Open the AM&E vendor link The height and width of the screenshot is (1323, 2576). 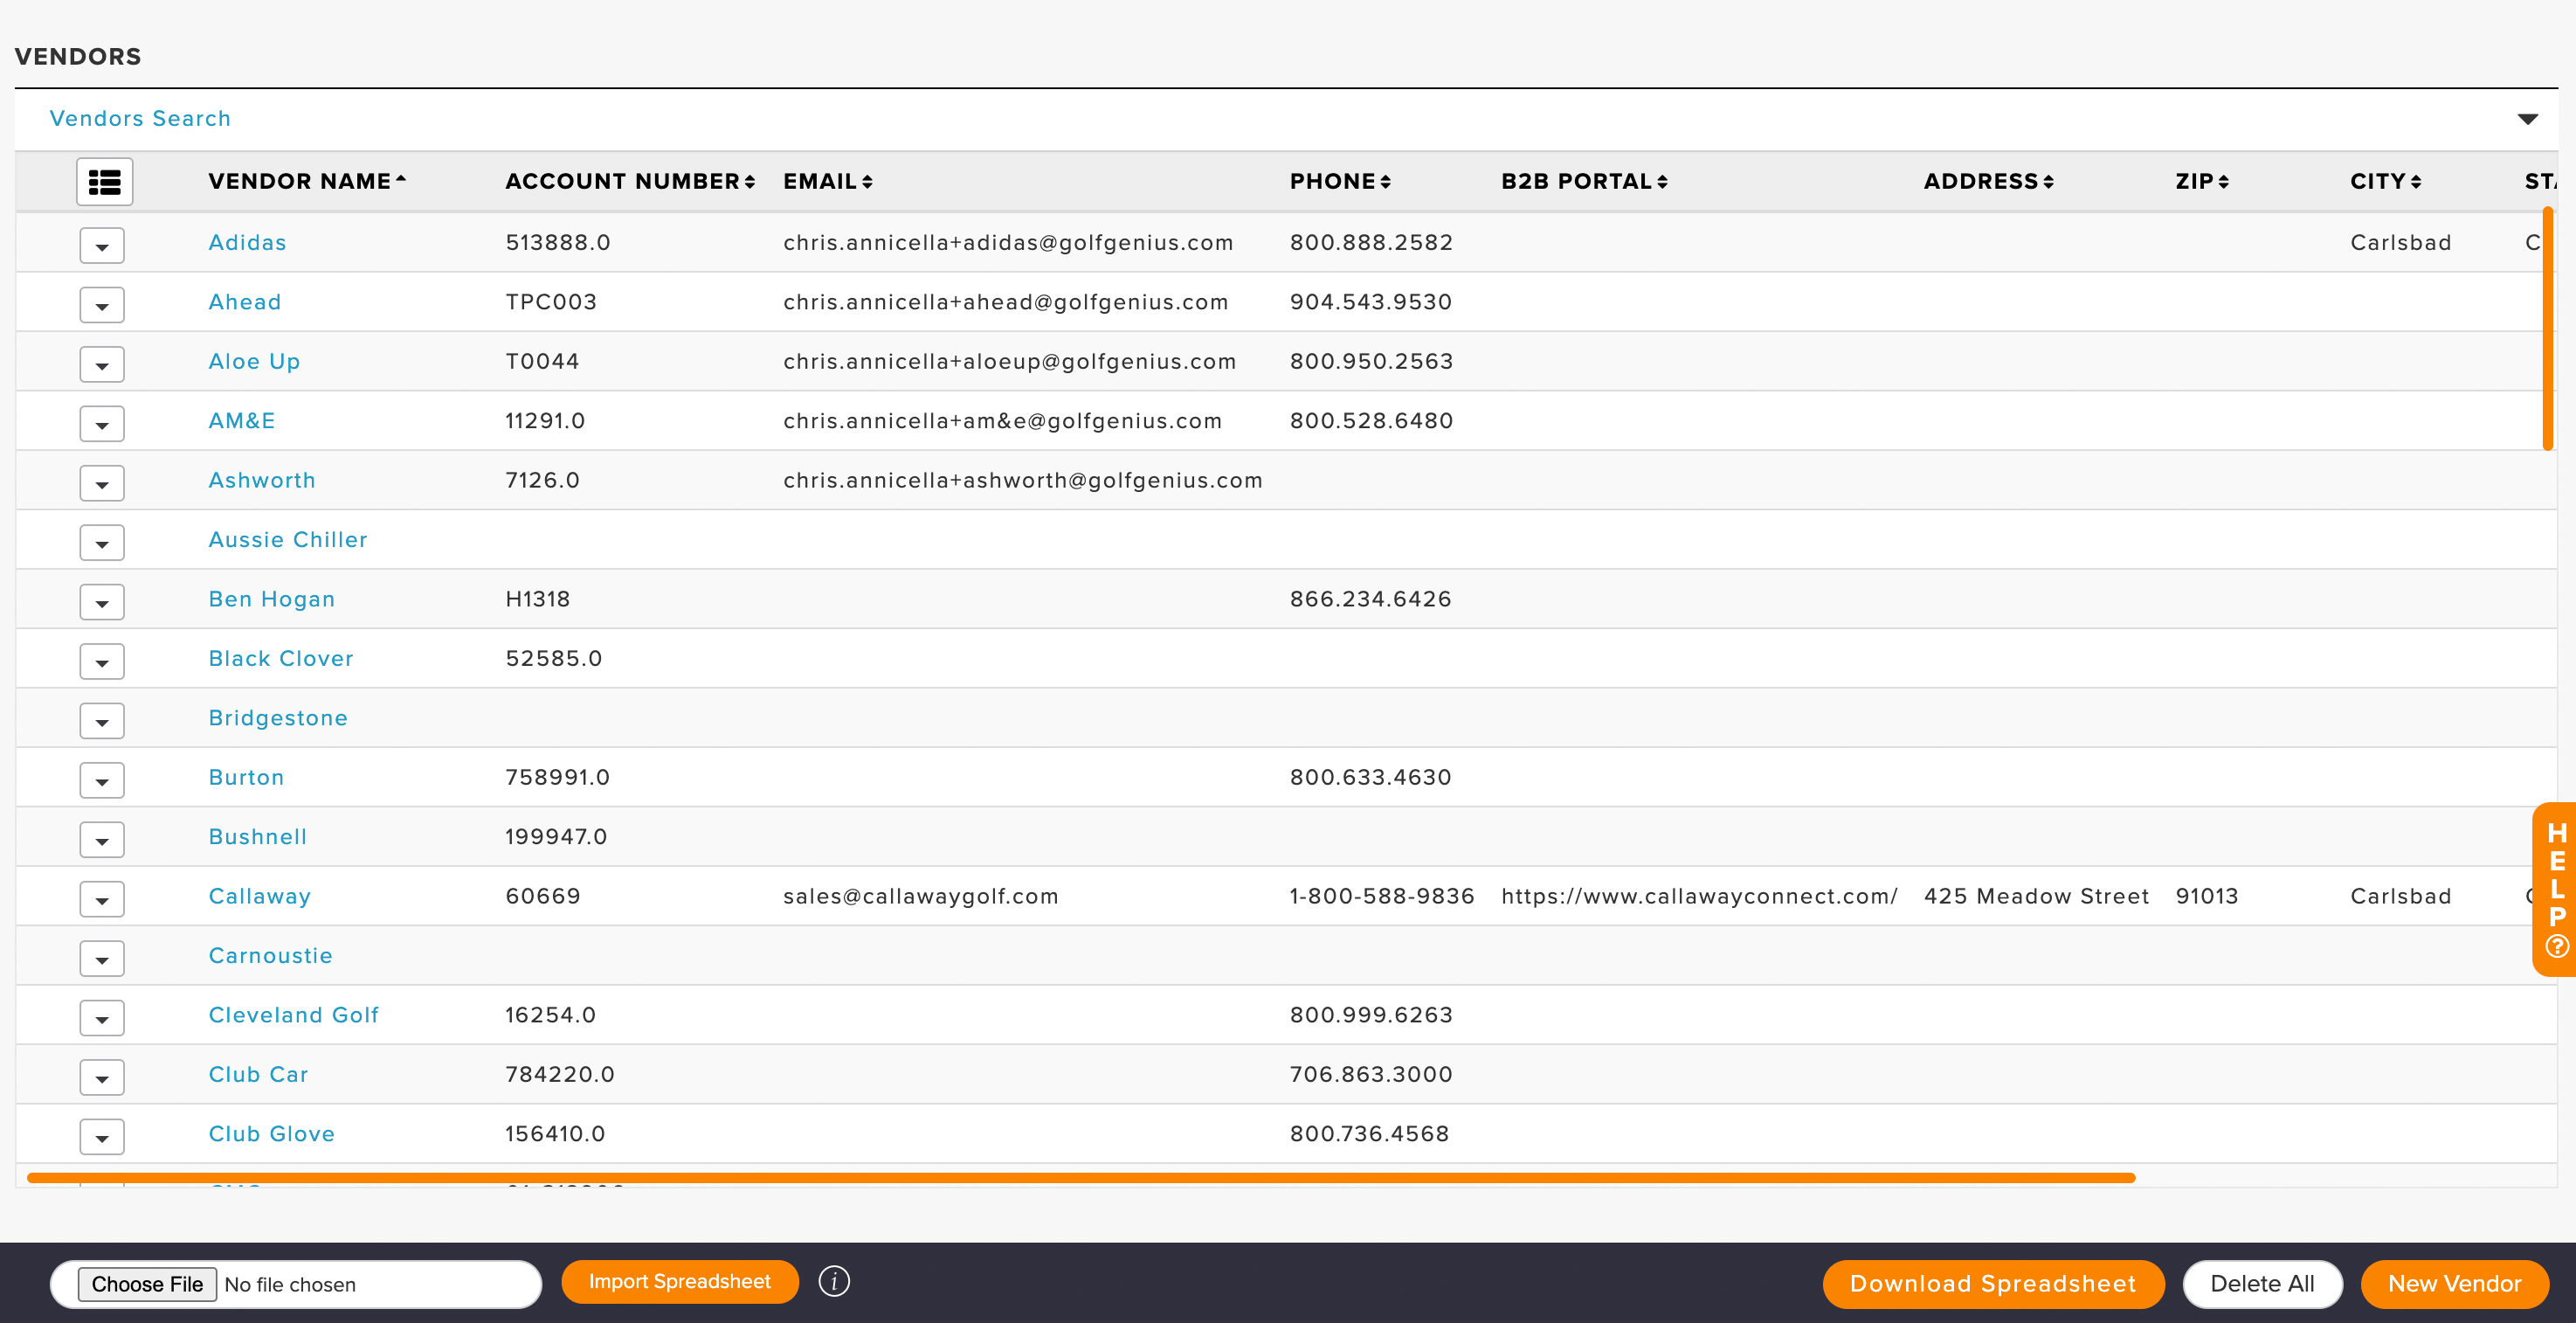click(242, 421)
